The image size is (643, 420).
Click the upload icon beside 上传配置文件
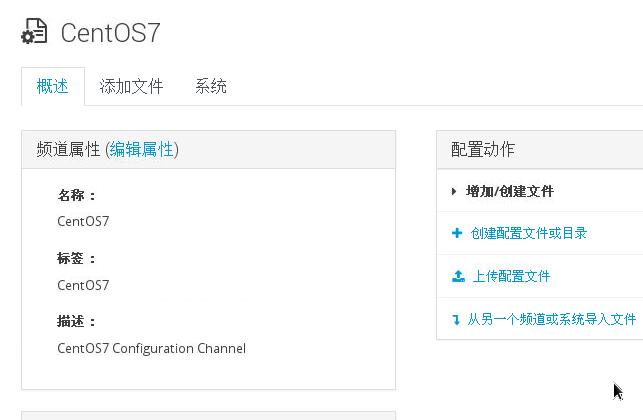(458, 276)
